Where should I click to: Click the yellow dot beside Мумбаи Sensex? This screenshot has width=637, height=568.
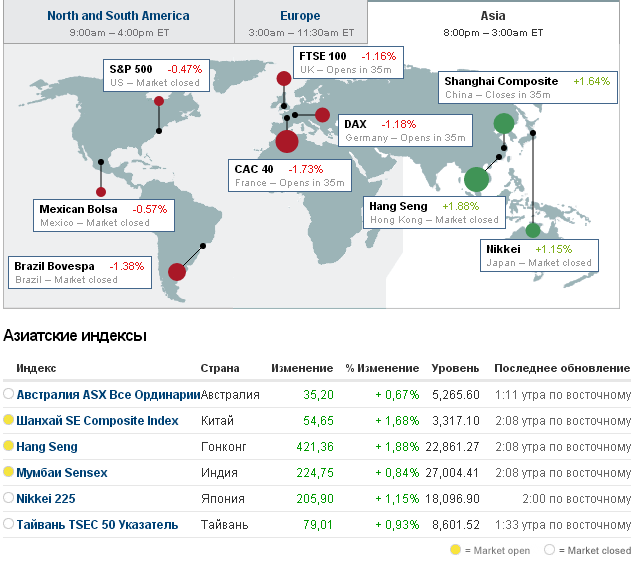tap(9, 472)
